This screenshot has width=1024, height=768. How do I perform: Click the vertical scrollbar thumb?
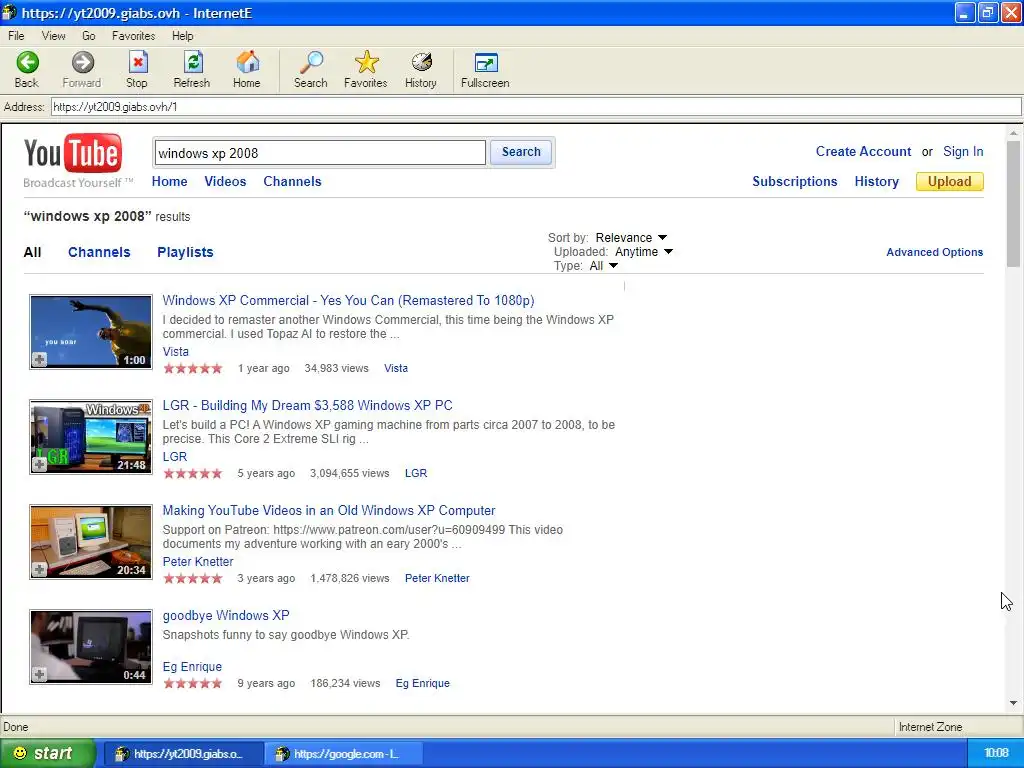click(x=1013, y=204)
